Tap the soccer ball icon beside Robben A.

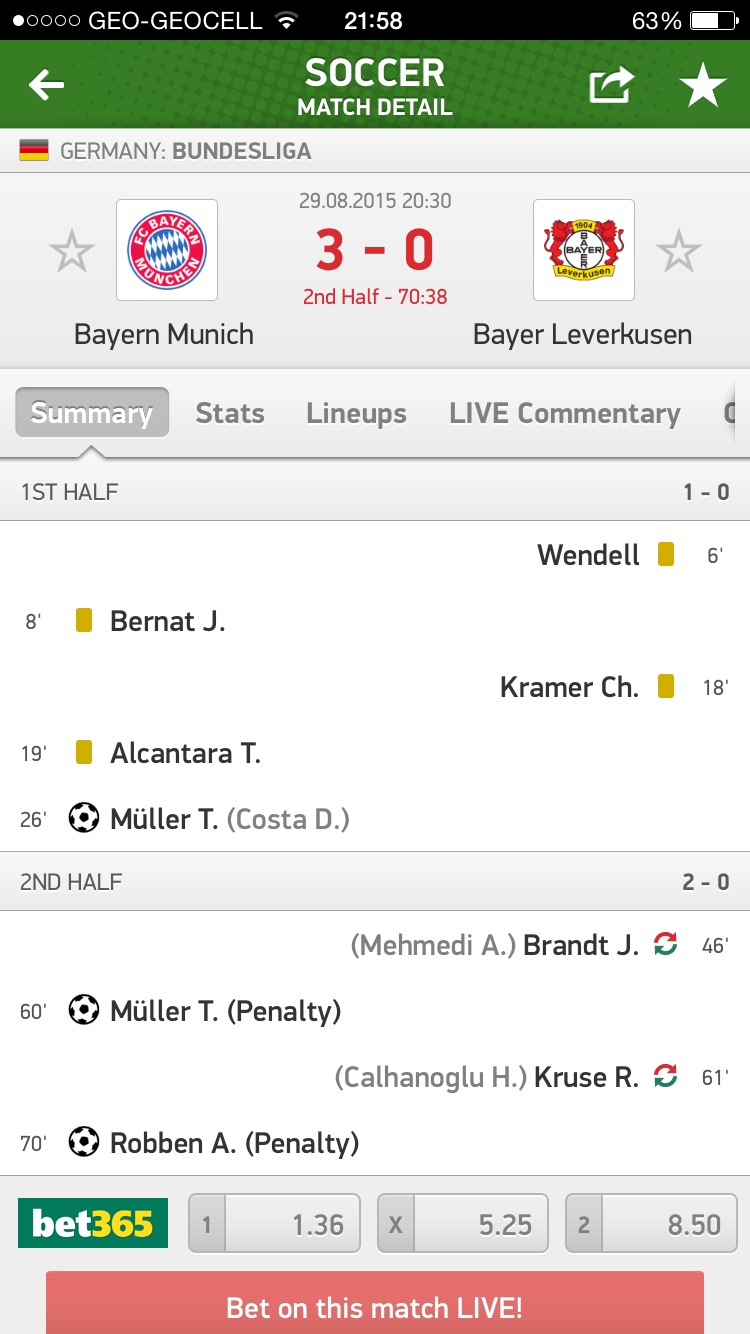84,1142
